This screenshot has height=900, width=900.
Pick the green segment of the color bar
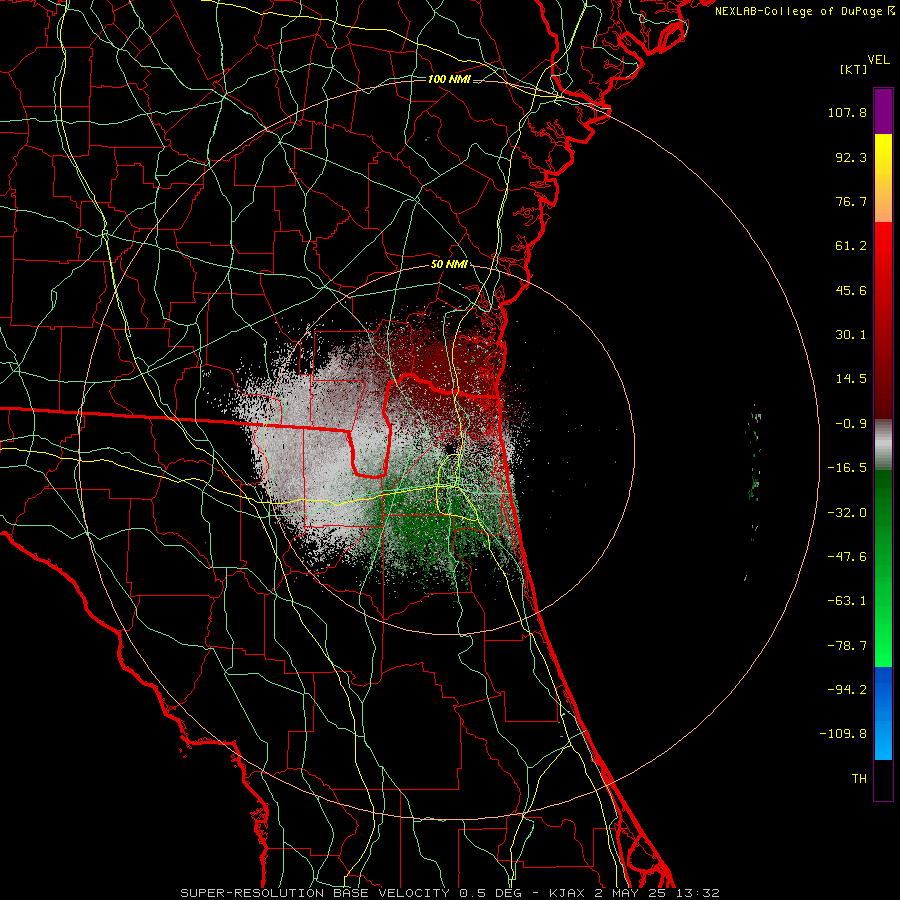pos(883,568)
